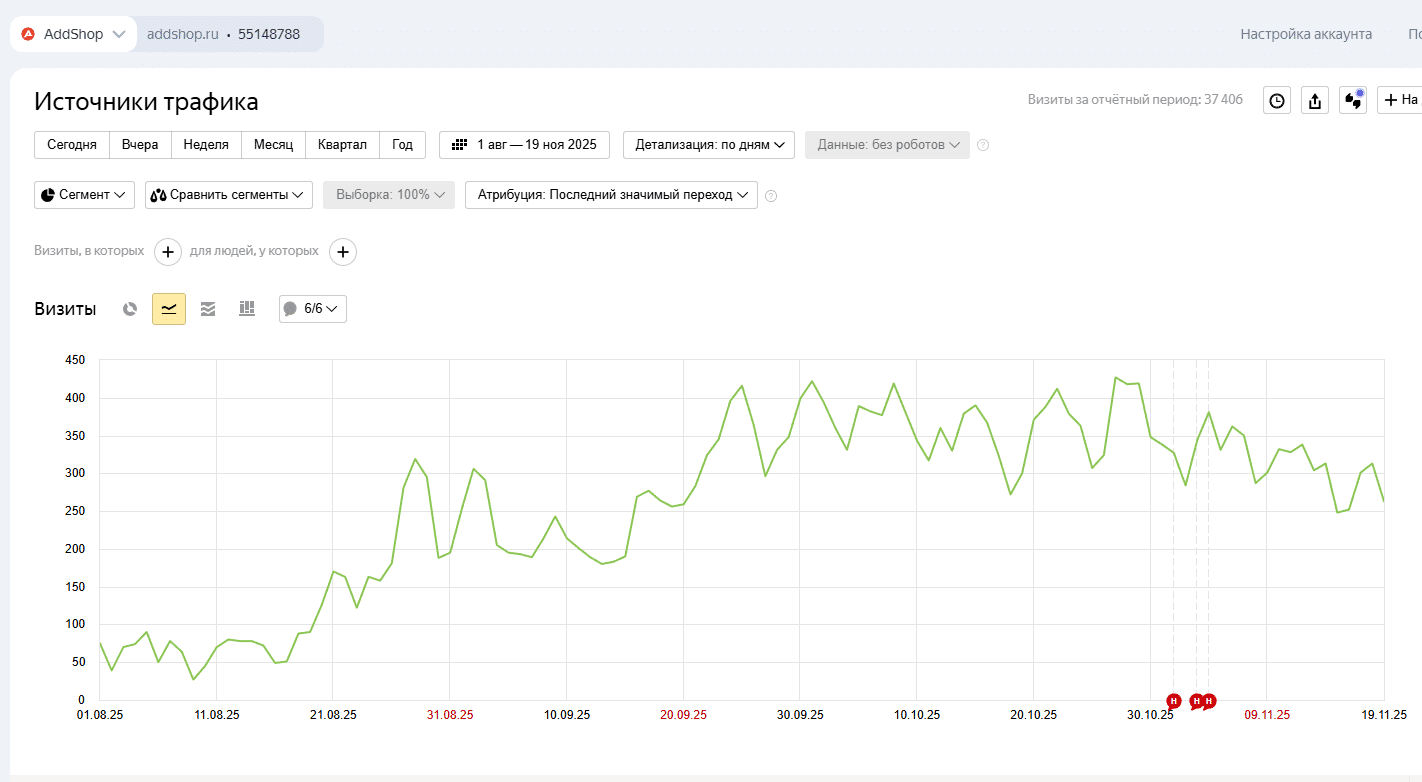Select the Квартал period tab

(x=342, y=145)
